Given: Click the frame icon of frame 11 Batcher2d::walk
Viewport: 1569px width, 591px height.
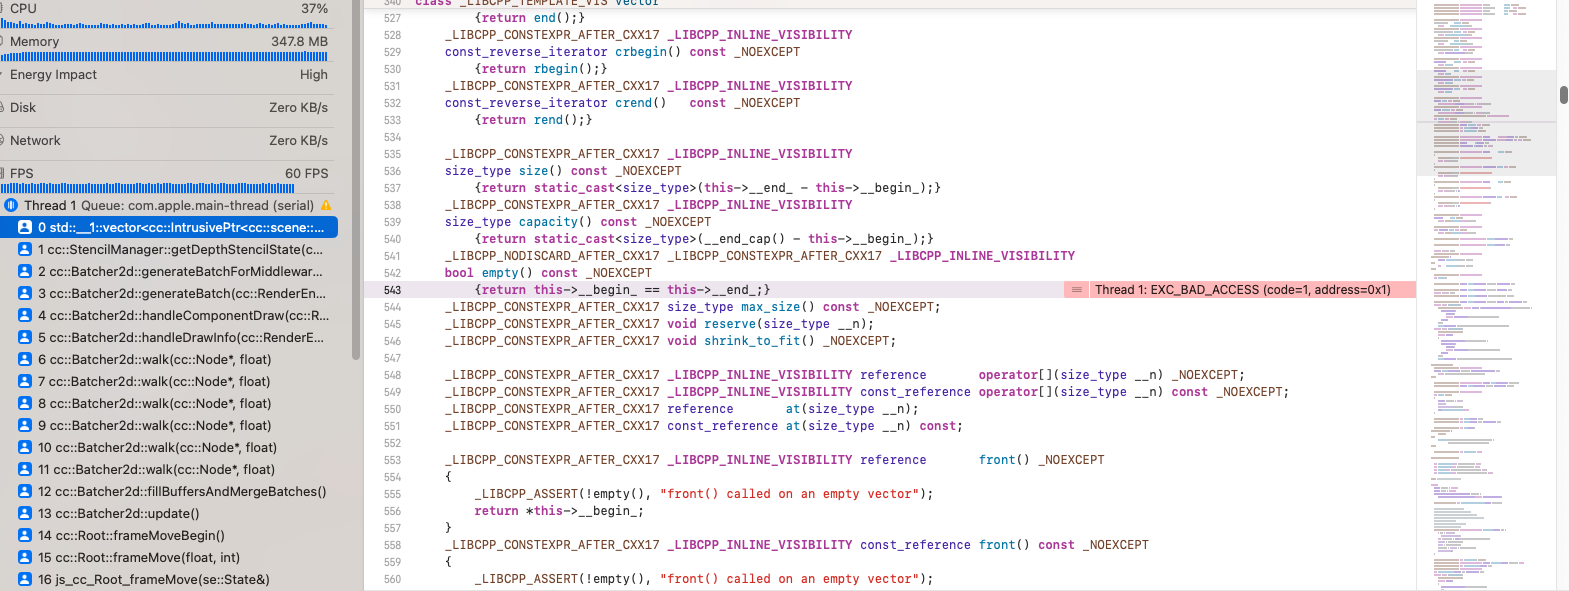Looking at the screenshot, I should [x=25, y=469].
